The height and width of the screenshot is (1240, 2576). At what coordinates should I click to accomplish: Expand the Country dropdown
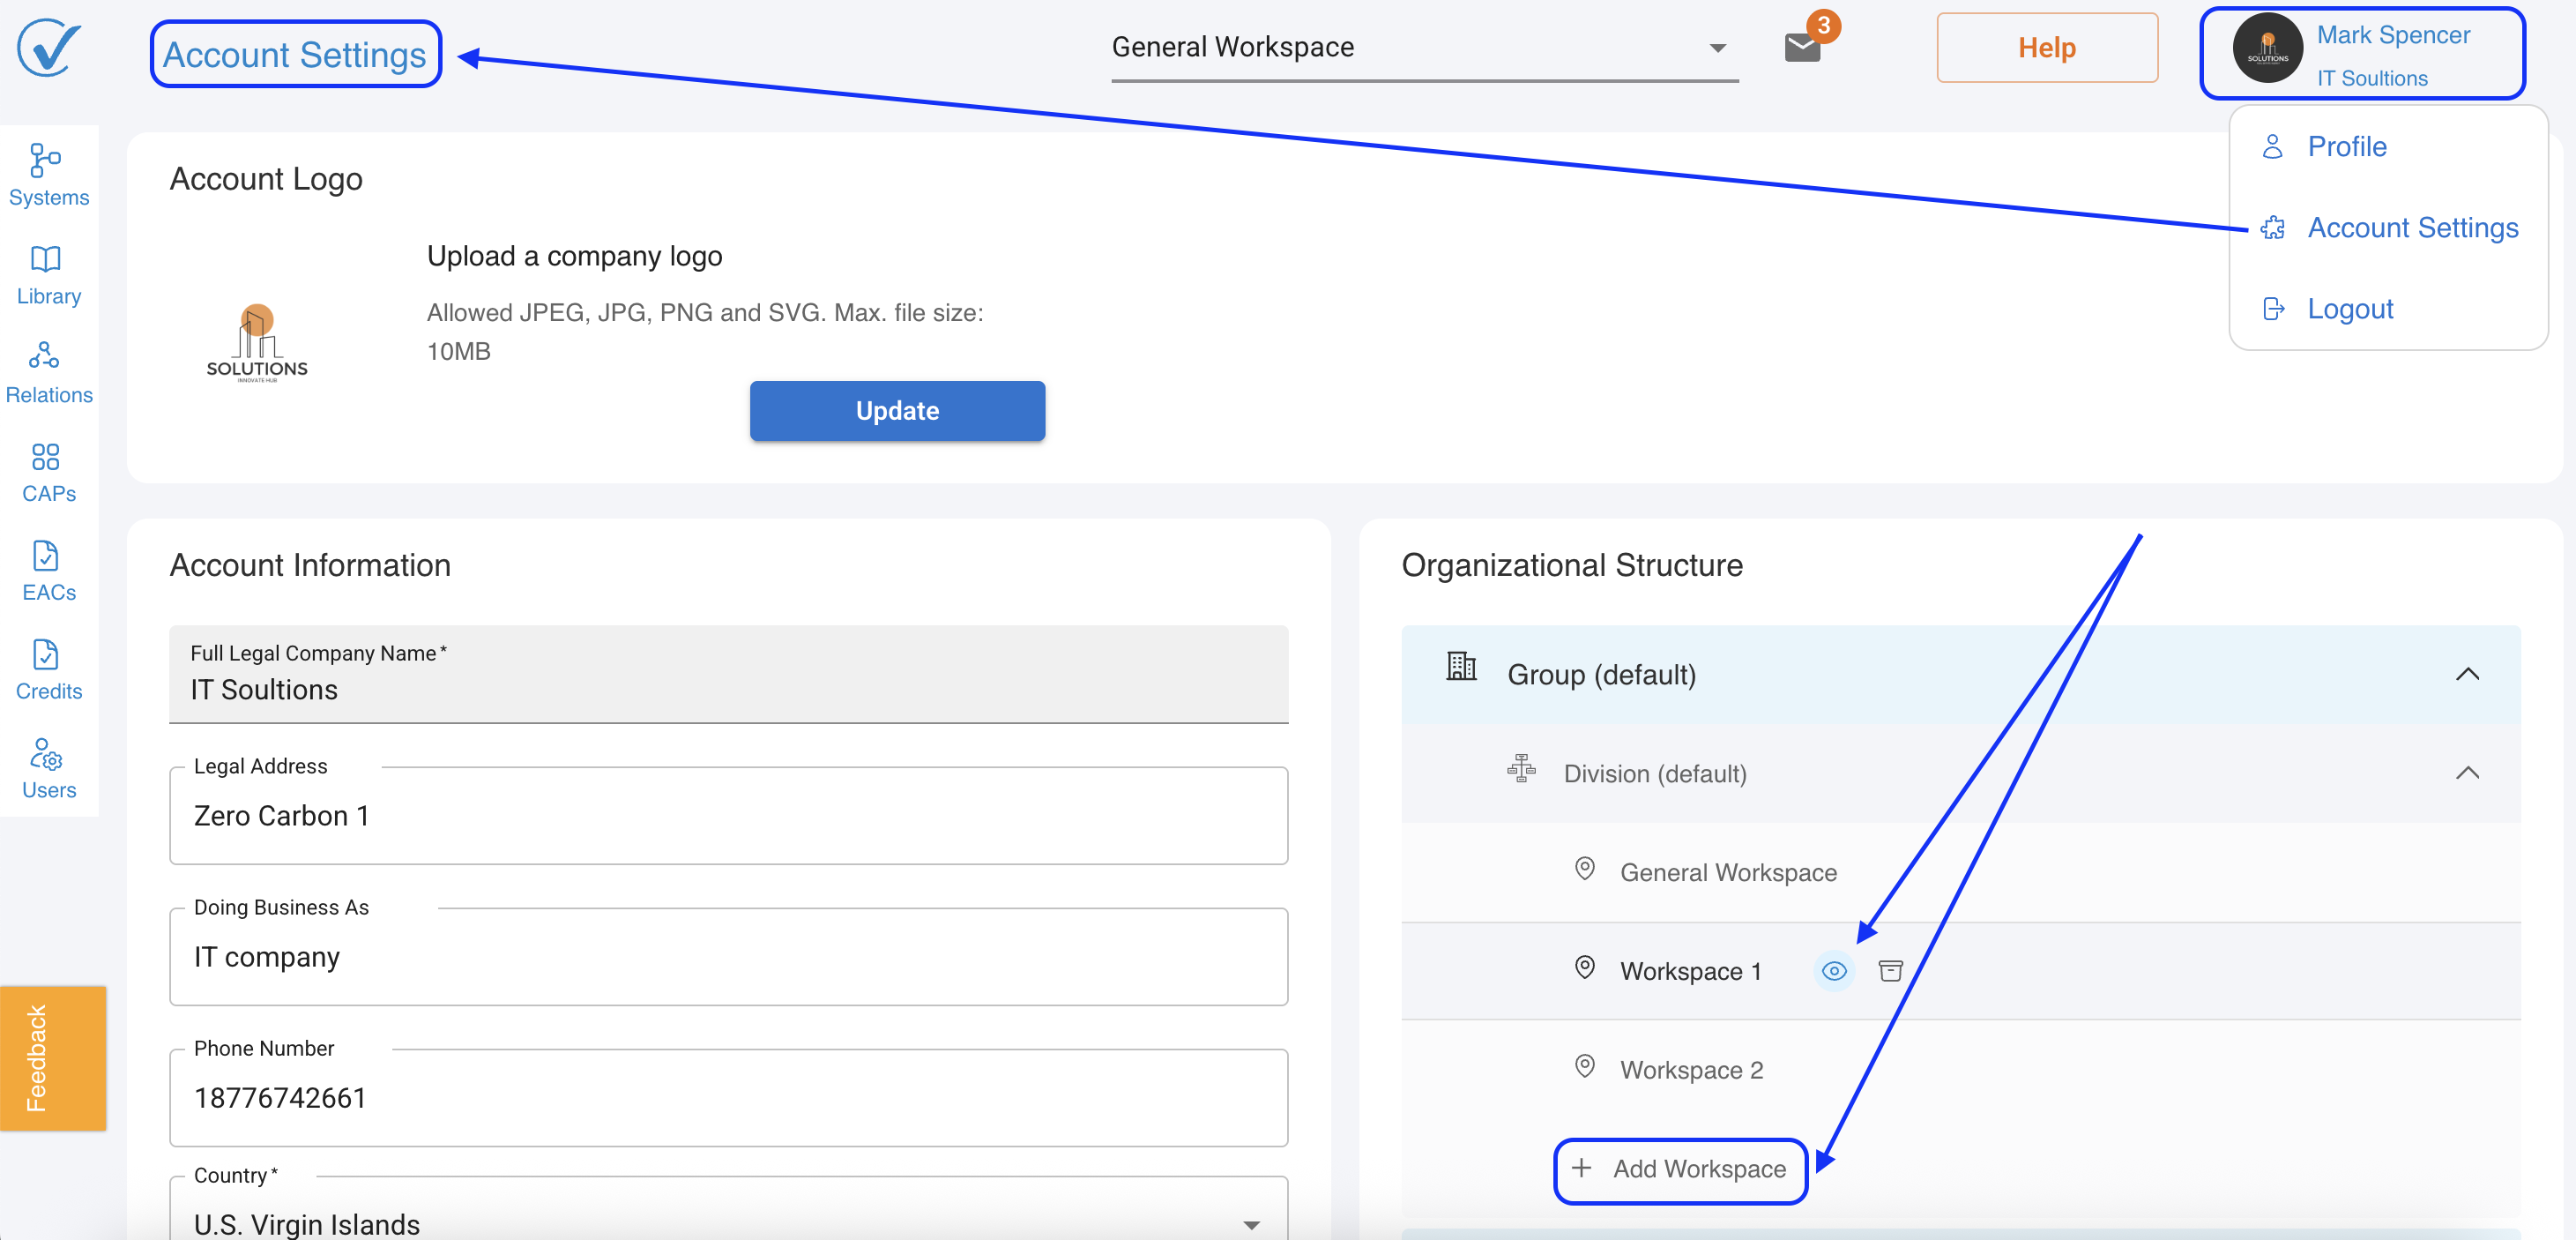(1250, 1224)
